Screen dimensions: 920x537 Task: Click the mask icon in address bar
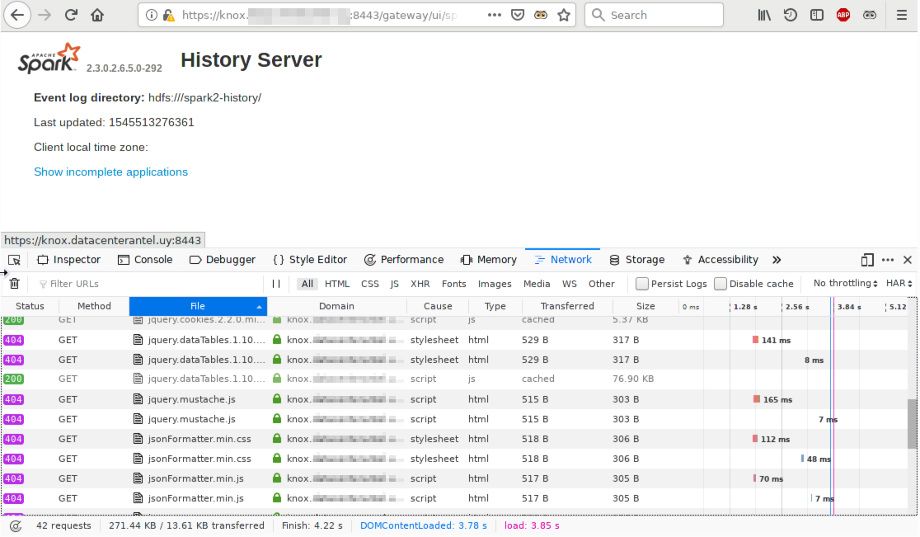coord(540,15)
